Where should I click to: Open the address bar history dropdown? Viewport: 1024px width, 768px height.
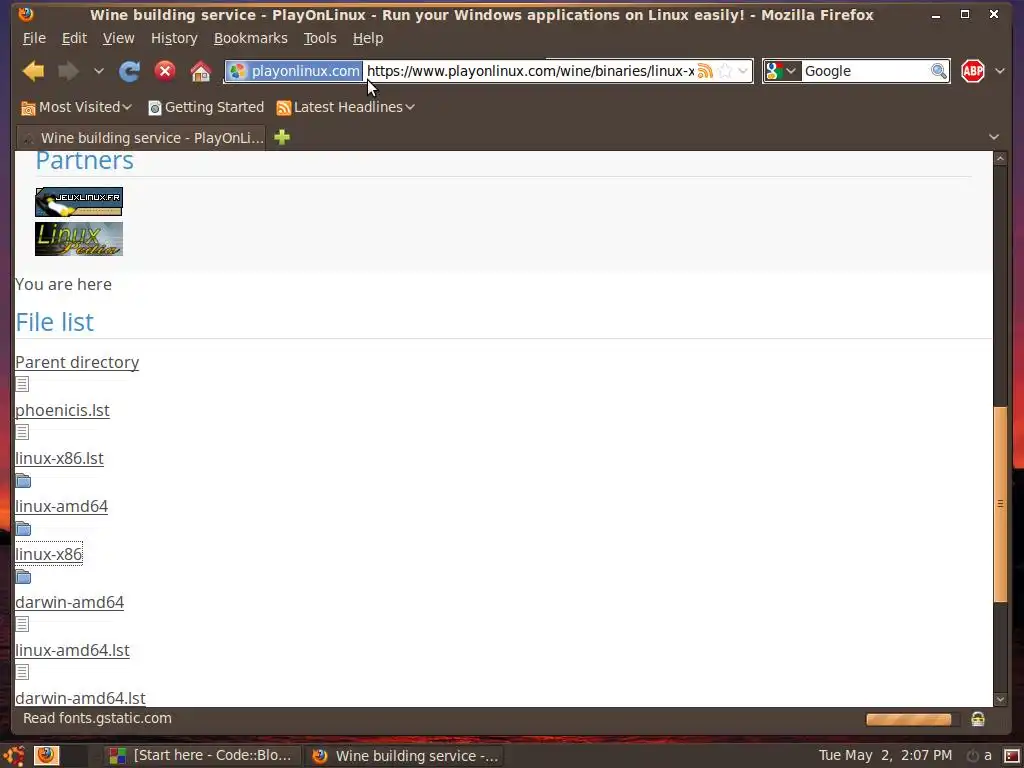(743, 71)
